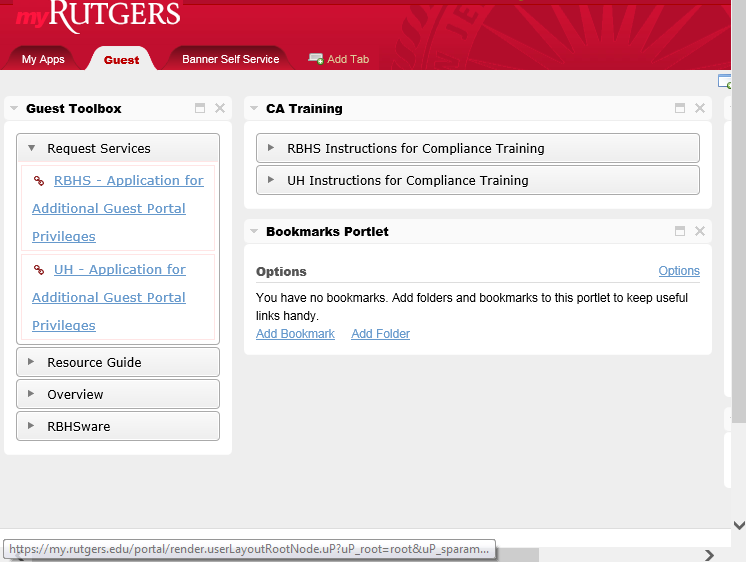Click the add-portlet icon below the banner

pyautogui.click(x=724, y=81)
